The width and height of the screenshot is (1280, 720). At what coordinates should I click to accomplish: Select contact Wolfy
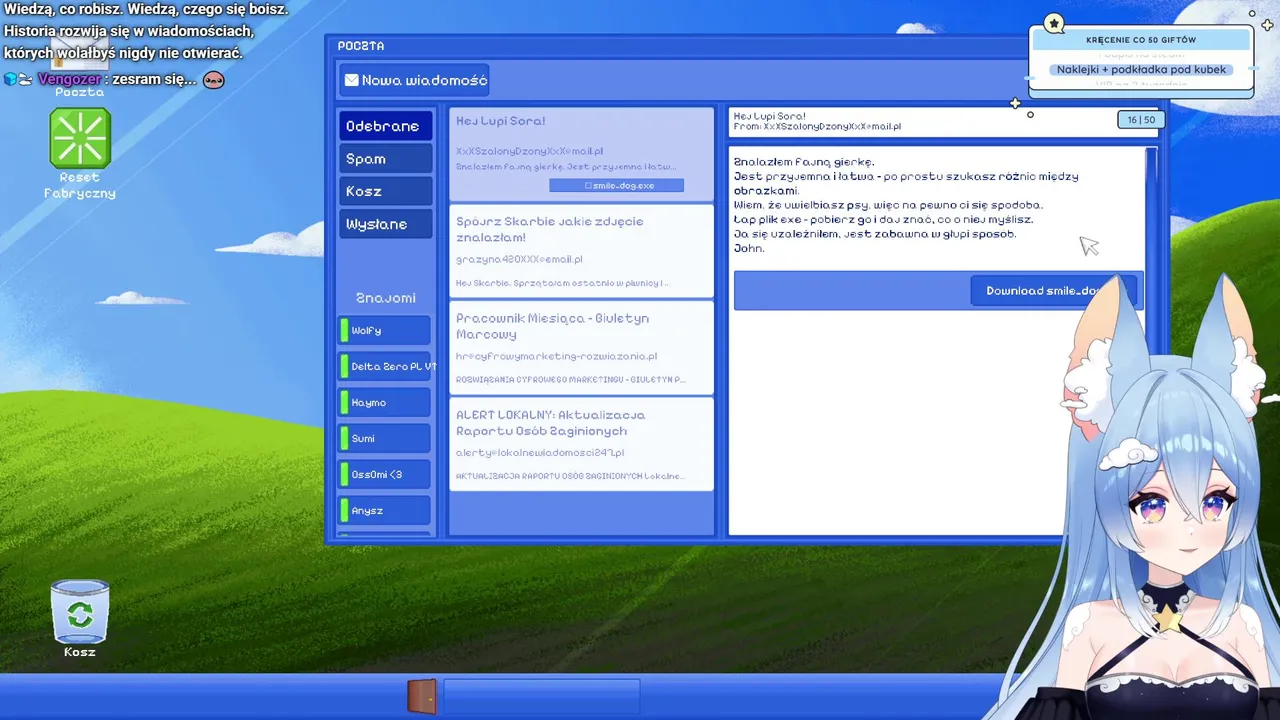coord(385,330)
